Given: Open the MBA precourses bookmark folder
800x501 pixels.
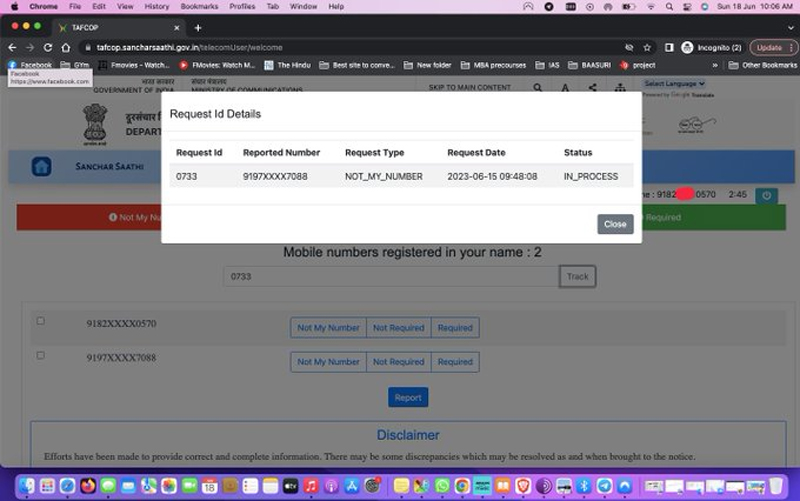Looking at the screenshot, I should coord(493,65).
